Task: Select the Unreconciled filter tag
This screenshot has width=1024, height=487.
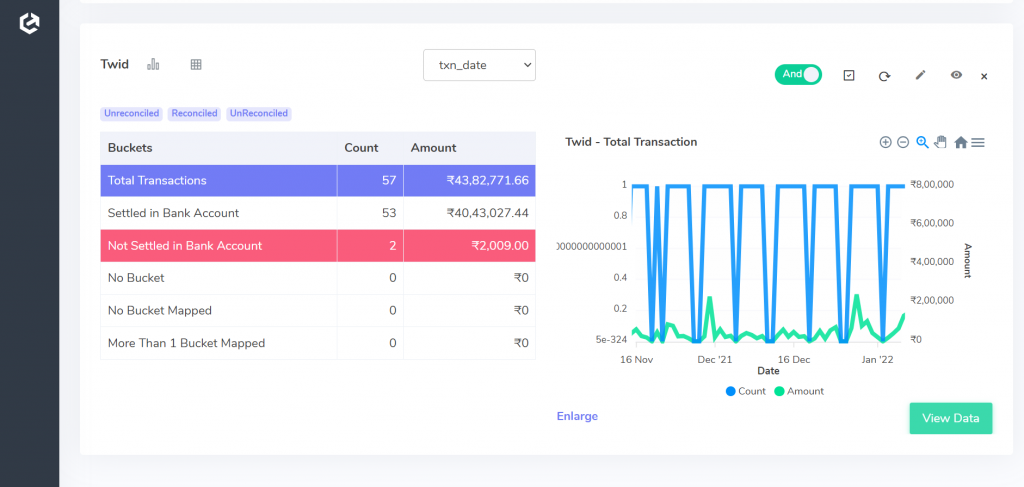Action: [x=131, y=114]
